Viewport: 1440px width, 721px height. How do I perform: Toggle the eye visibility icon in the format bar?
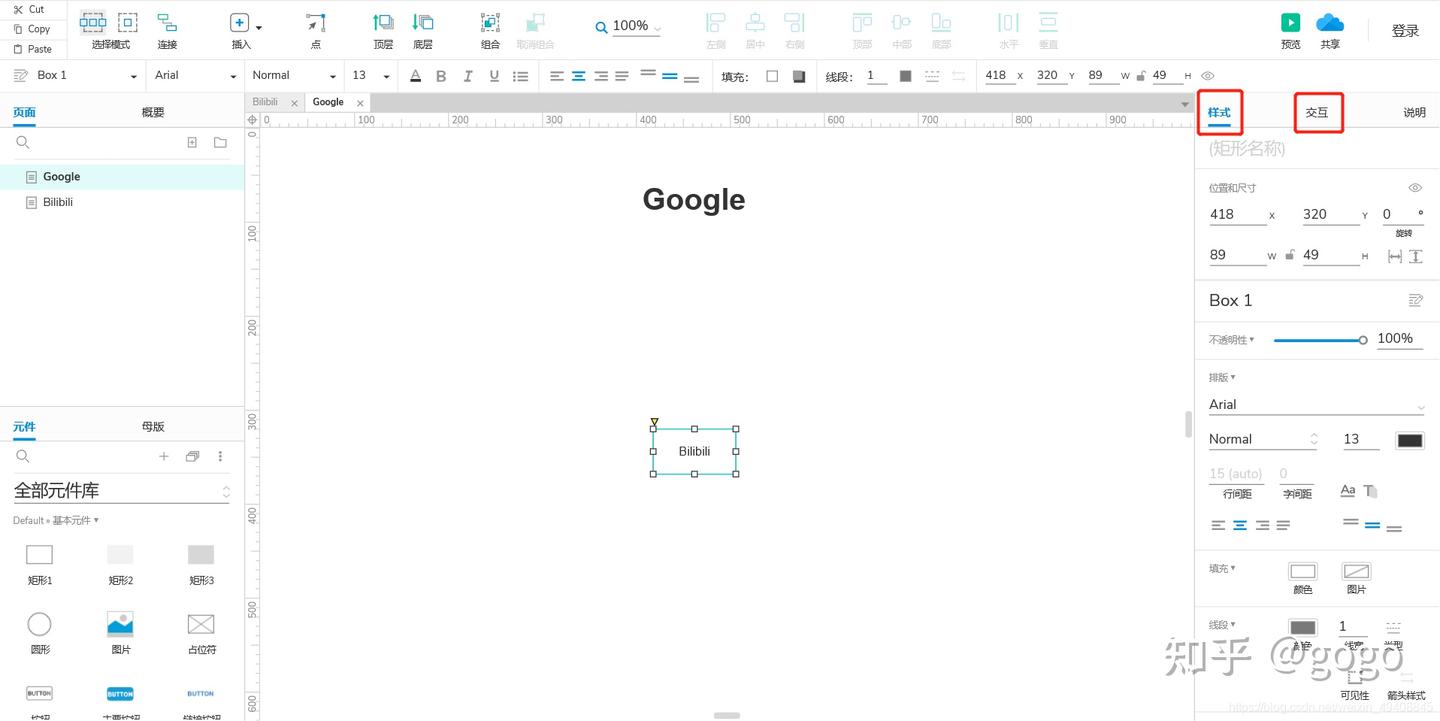(1208, 76)
